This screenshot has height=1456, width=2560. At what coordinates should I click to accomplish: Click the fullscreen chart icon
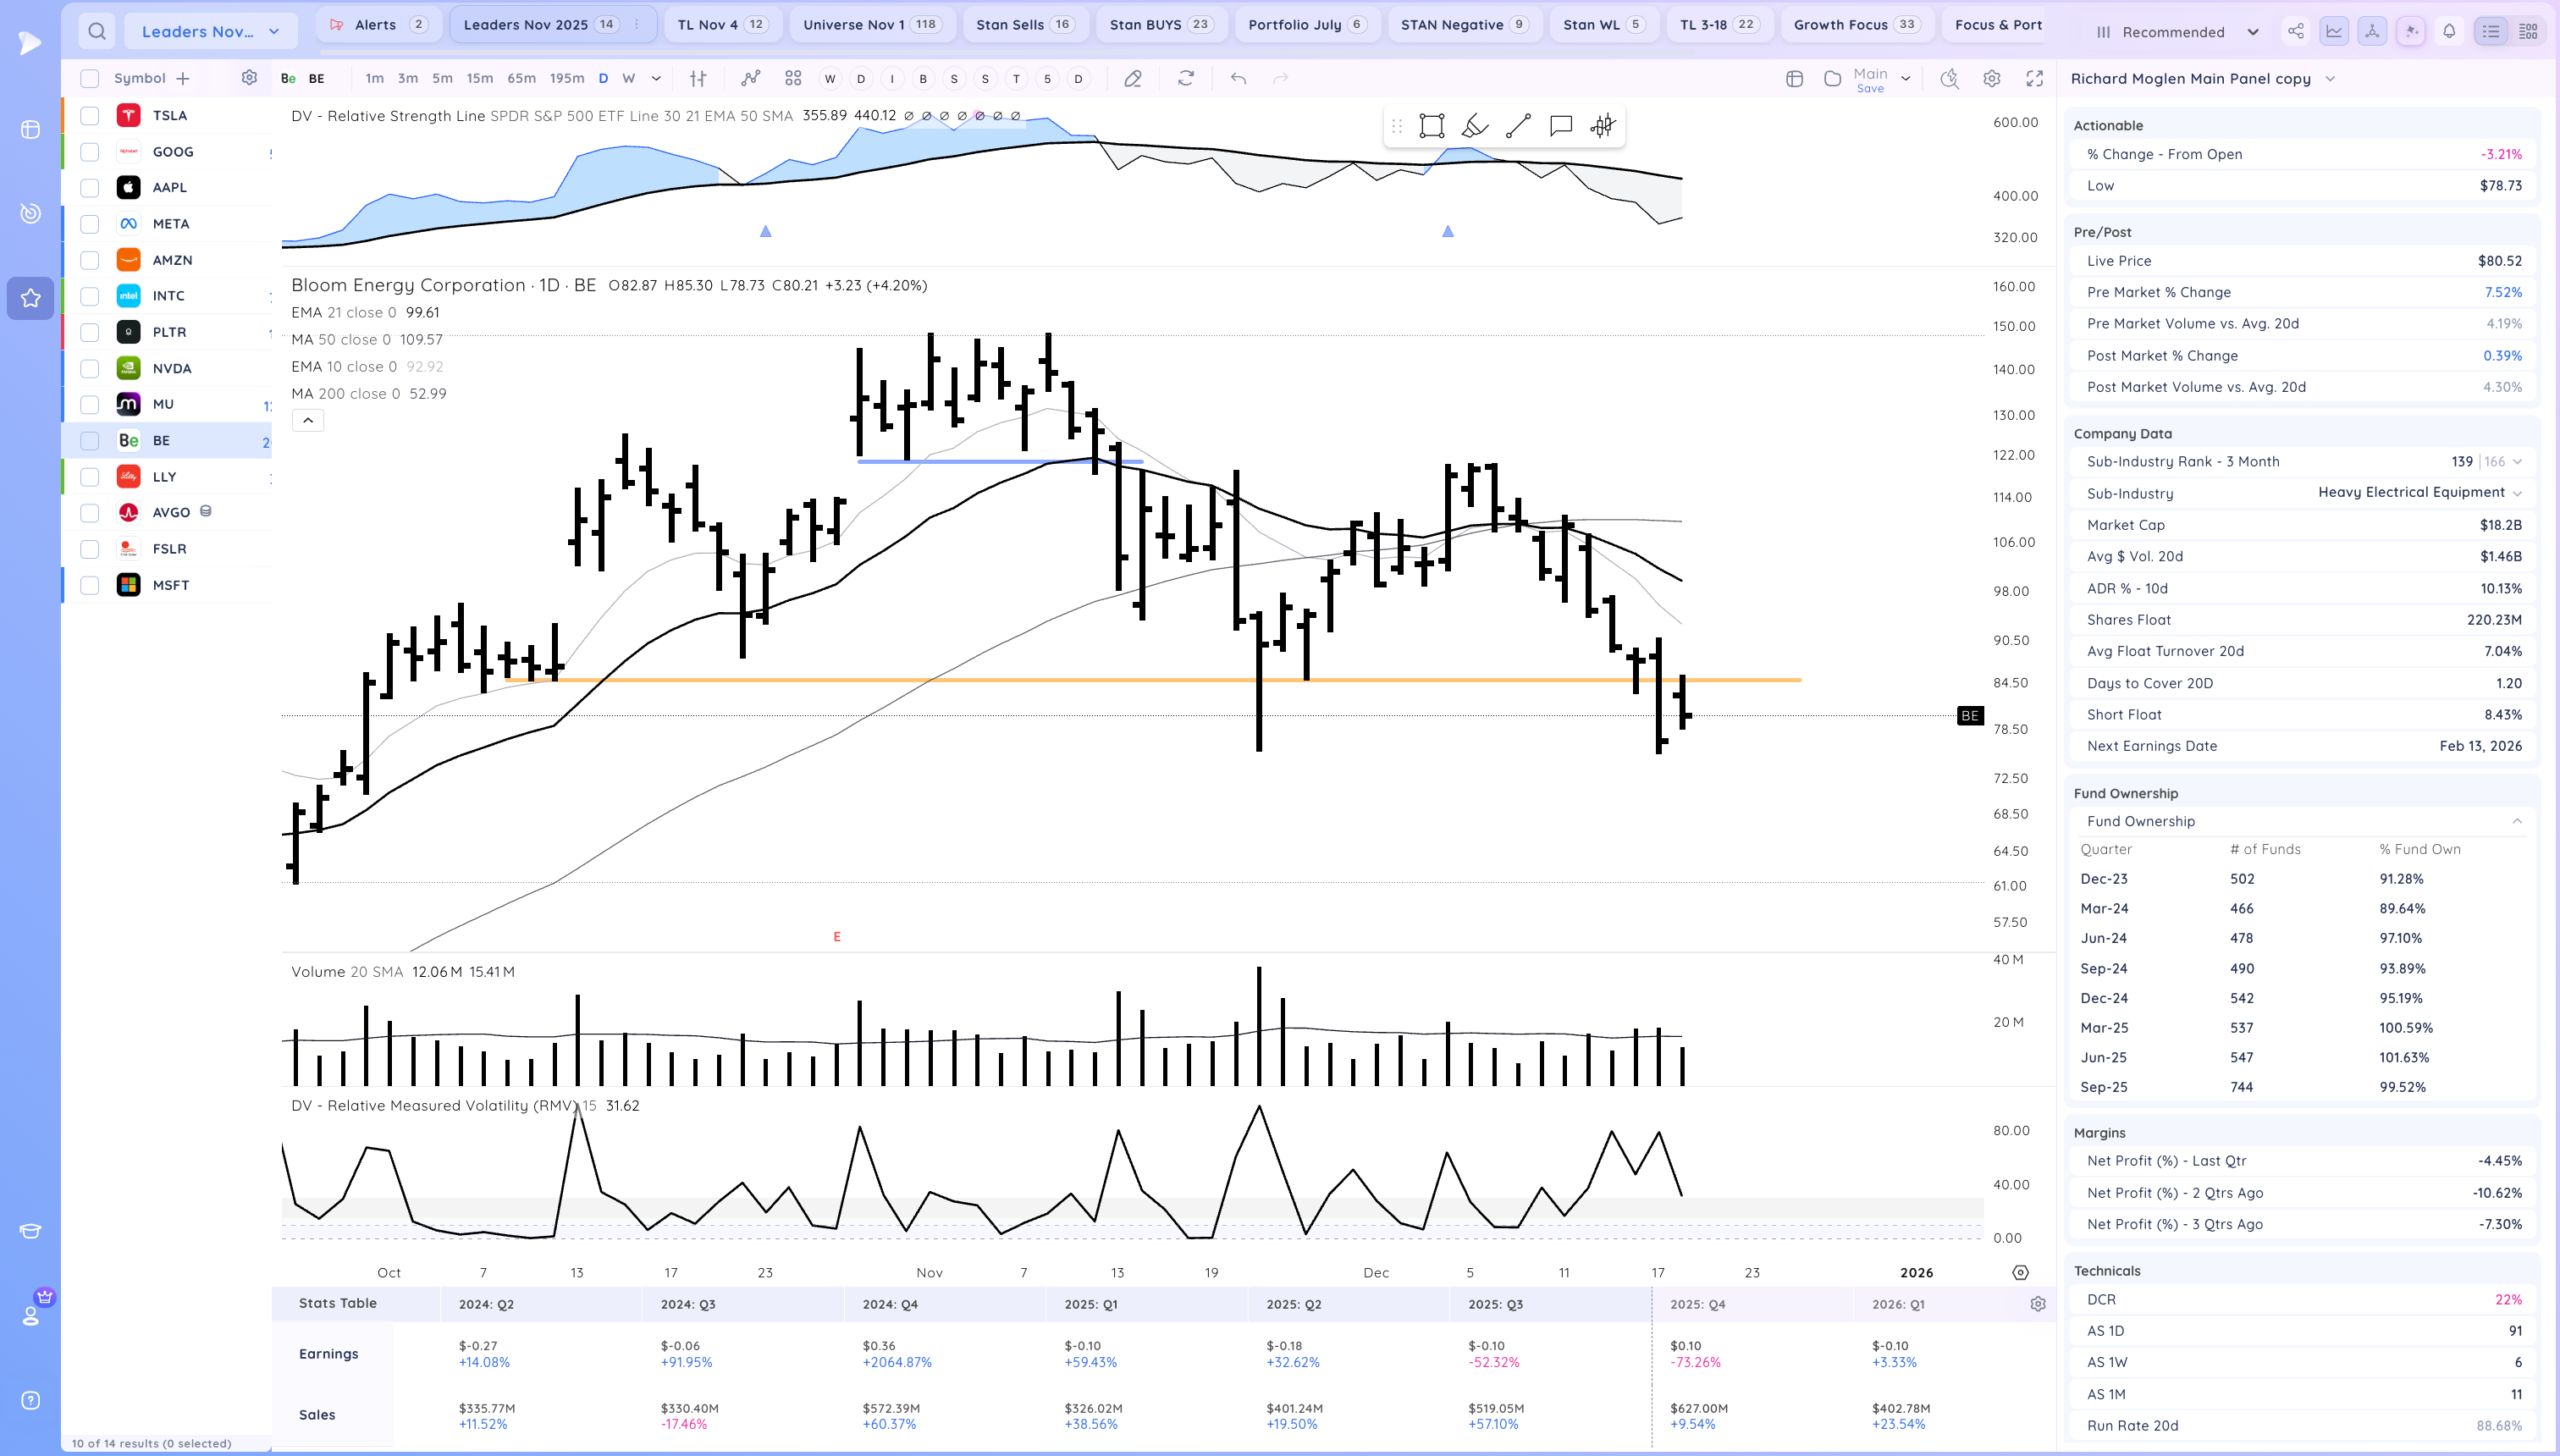tap(2034, 78)
